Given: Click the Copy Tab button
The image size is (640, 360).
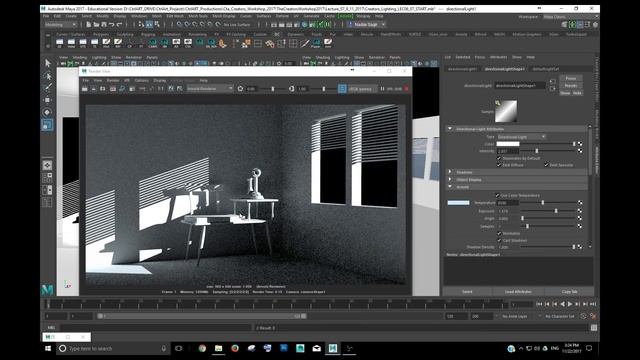Looking at the screenshot, I should pos(569,292).
